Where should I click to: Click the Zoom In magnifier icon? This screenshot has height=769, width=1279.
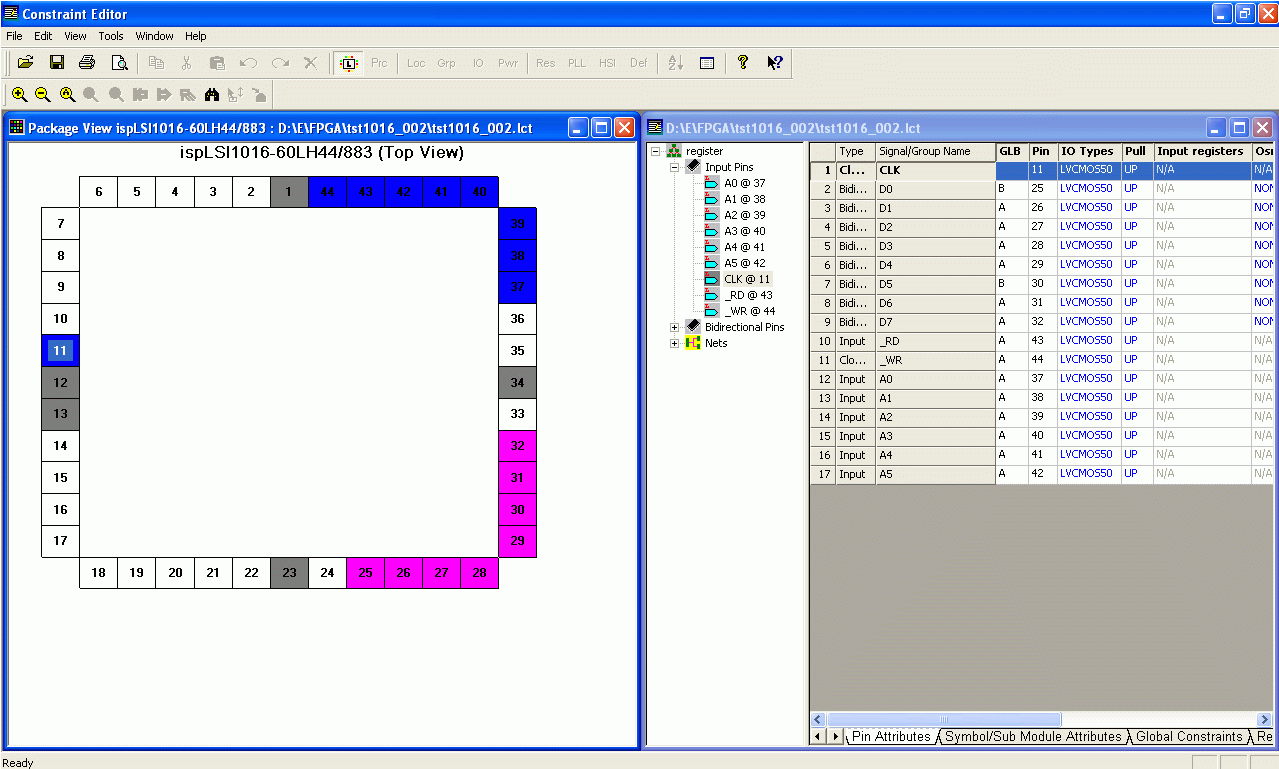click(19, 95)
